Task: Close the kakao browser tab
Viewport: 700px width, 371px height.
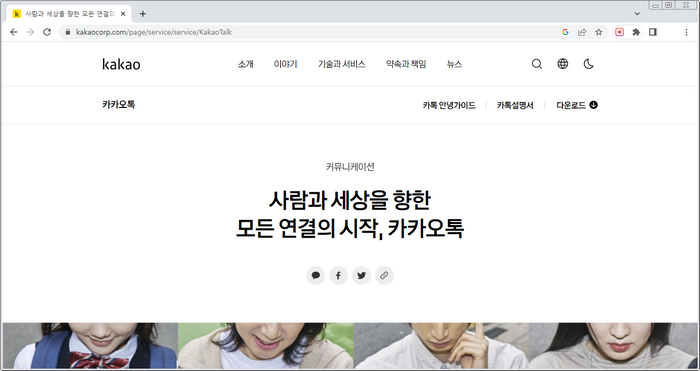Action: 123,14
